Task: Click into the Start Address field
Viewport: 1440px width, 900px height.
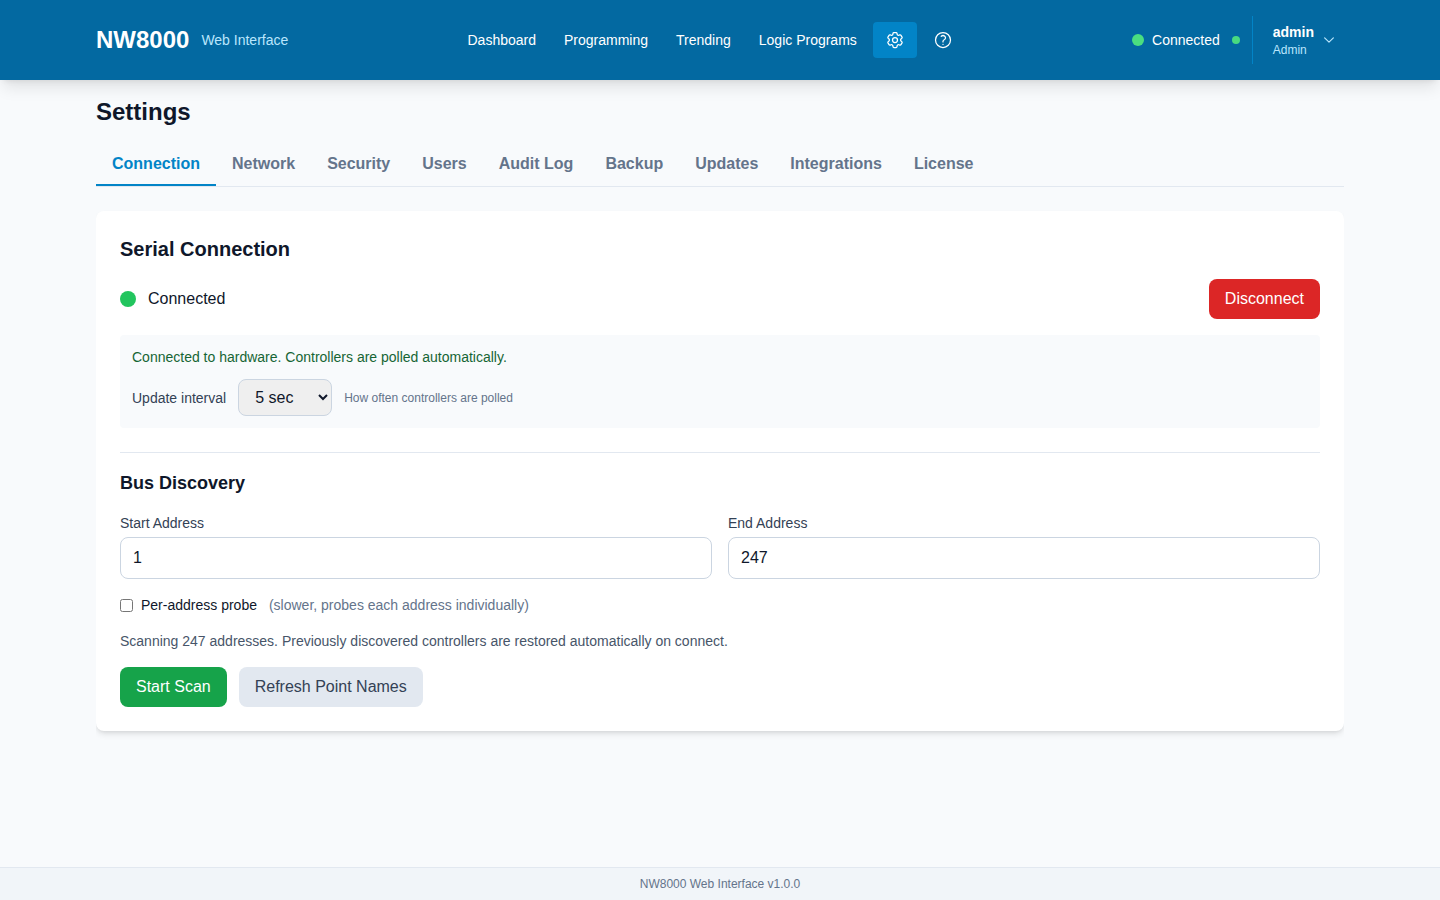Action: click(x=416, y=558)
